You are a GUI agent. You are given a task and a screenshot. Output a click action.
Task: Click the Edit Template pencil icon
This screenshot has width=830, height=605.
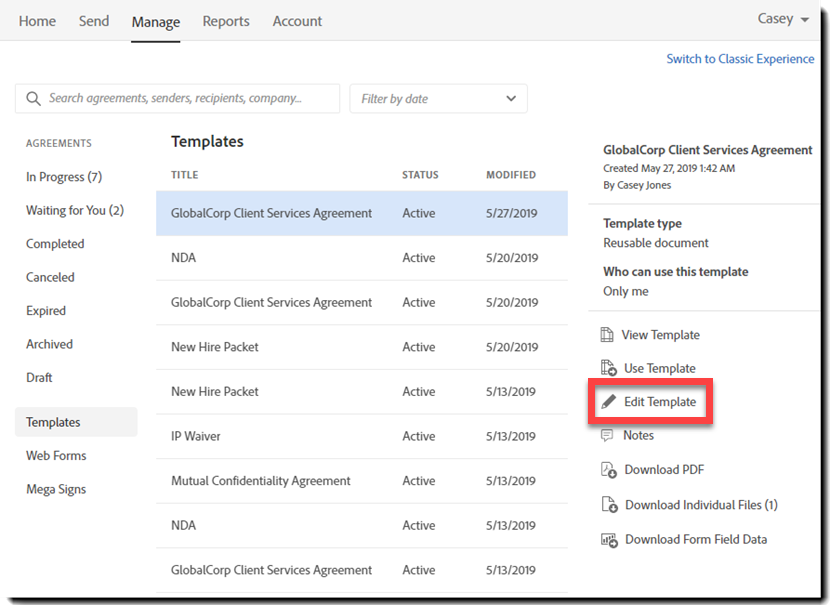(608, 402)
